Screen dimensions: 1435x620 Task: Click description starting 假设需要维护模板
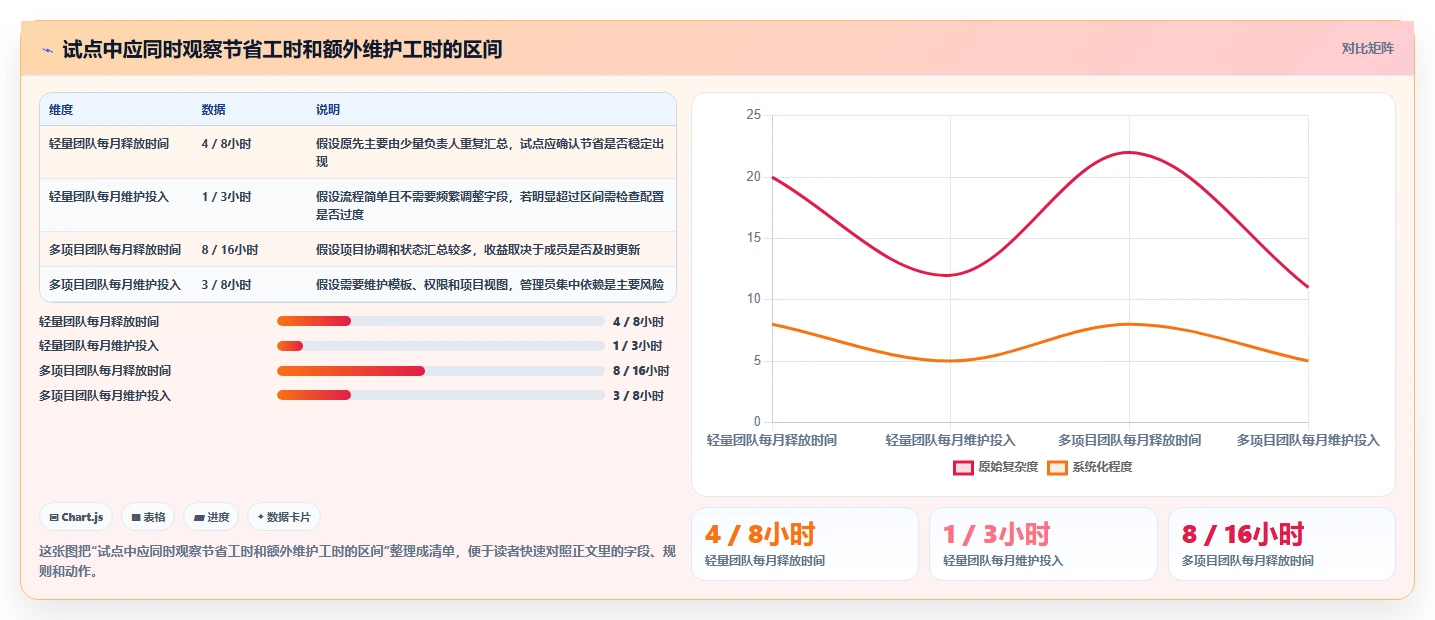pos(490,285)
